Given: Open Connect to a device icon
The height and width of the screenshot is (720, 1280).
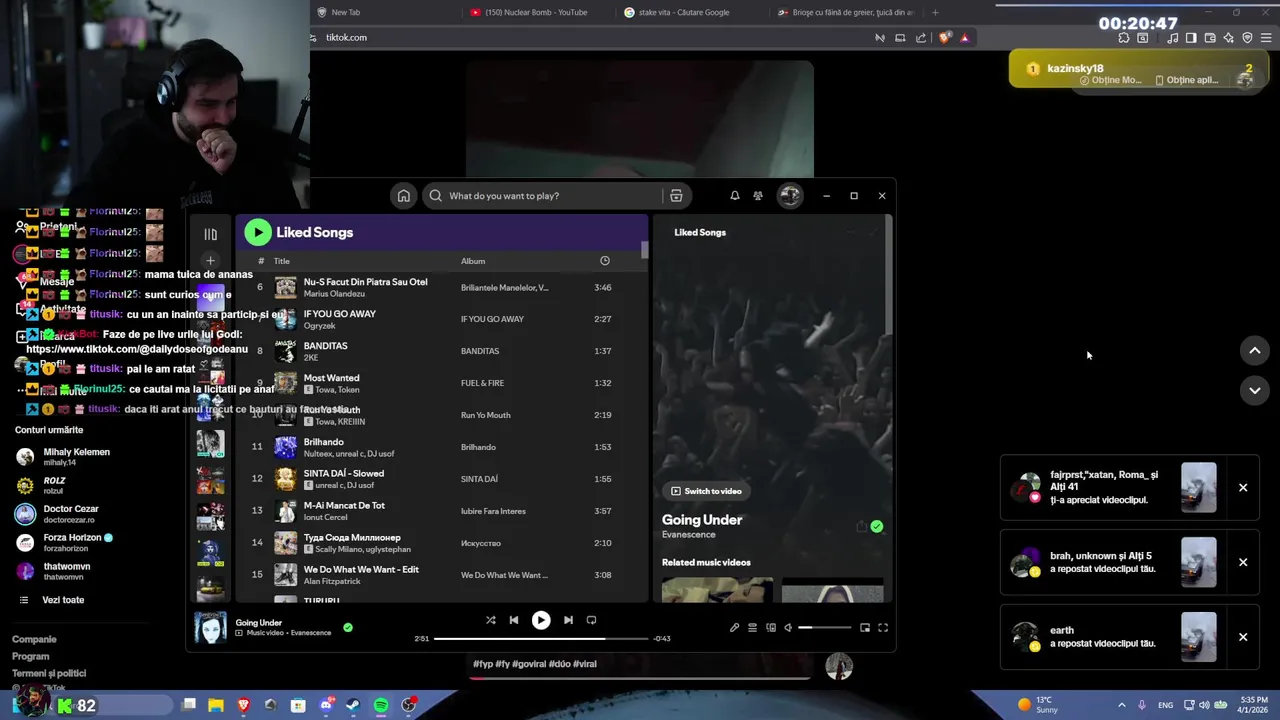Looking at the screenshot, I should pyautogui.click(x=770, y=628).
